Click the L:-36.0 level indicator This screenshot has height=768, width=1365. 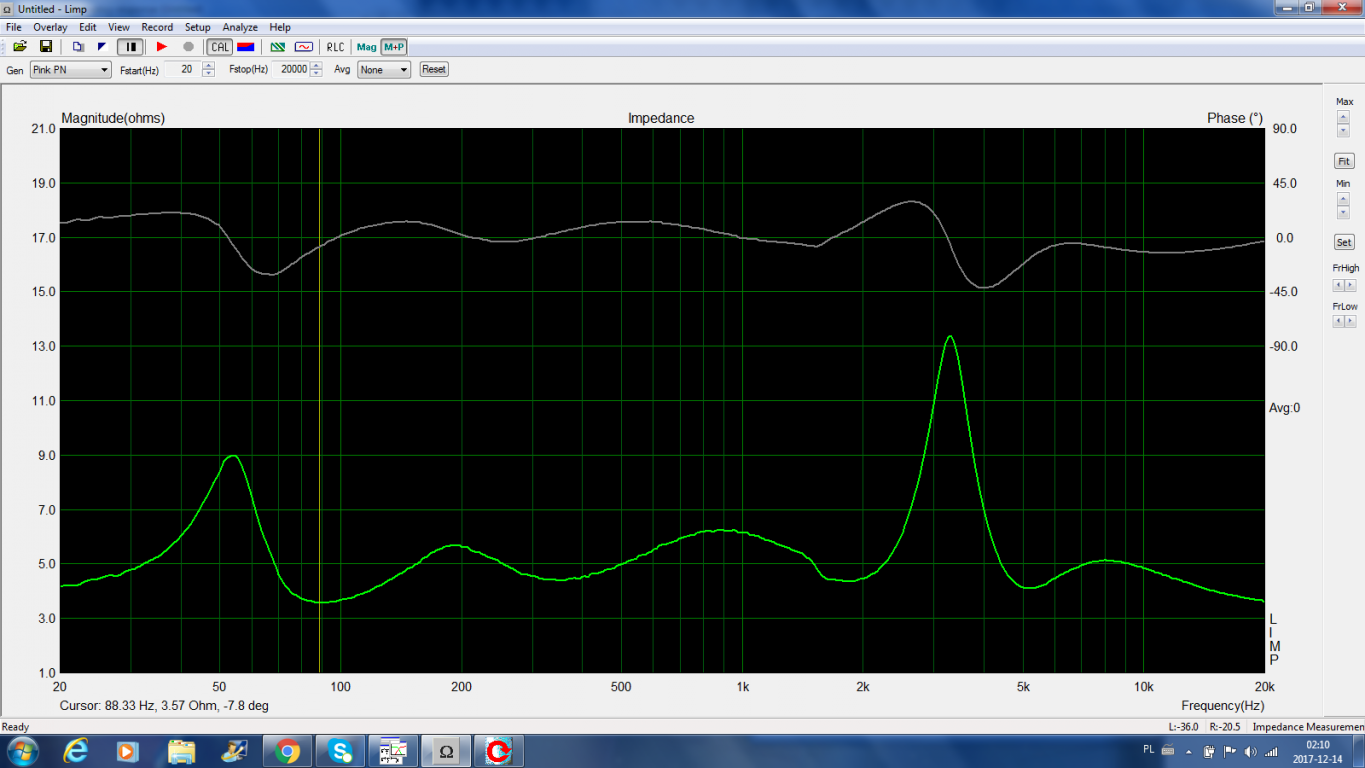coord(1183,727)
